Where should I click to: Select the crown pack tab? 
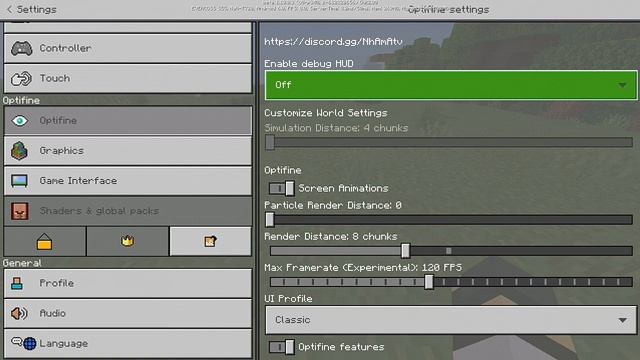tap(127, 241)
